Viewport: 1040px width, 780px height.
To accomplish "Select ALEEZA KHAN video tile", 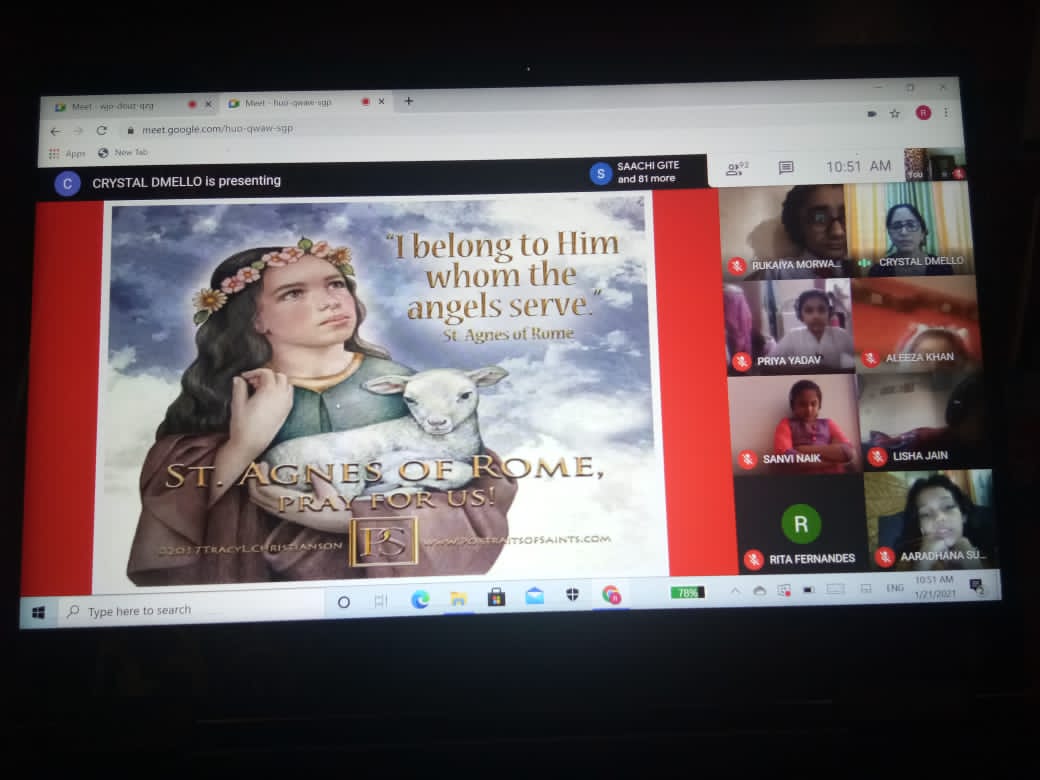I will point(917,324).
